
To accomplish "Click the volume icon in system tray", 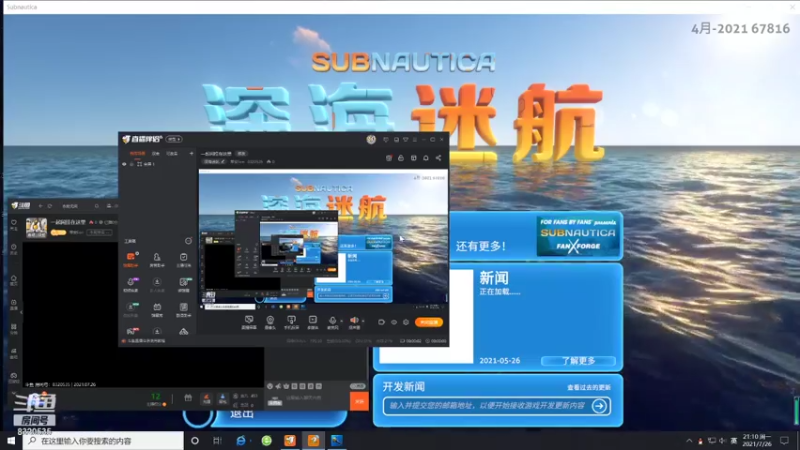I will point(721,441).
